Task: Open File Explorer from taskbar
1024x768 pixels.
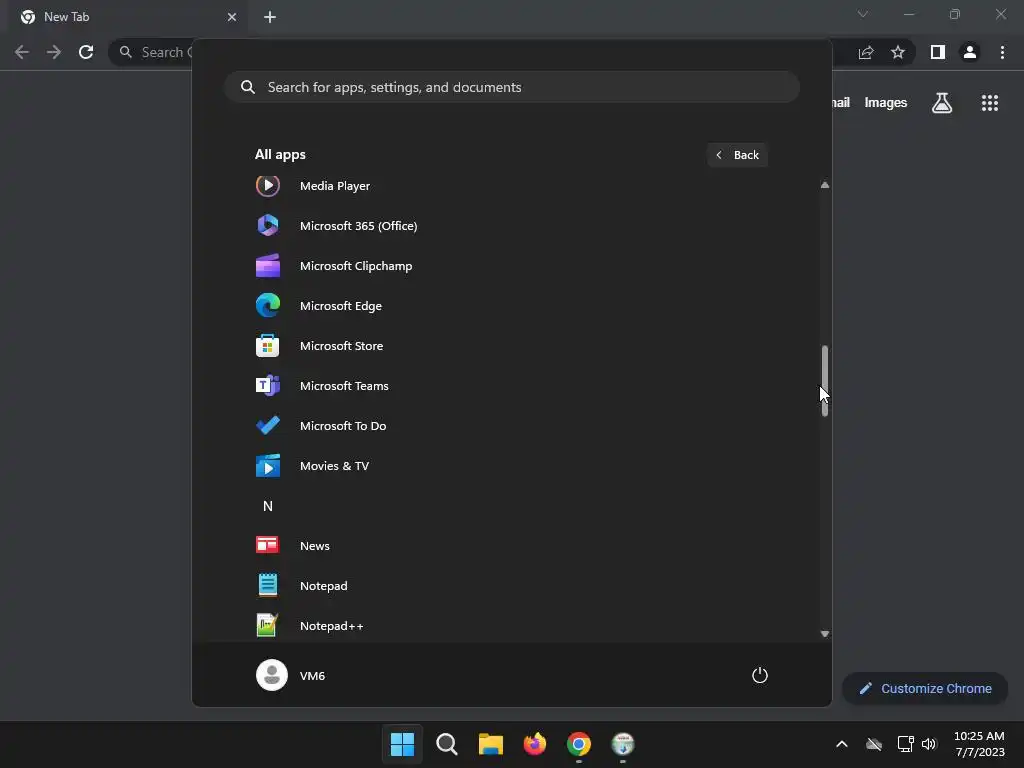Action: point(490,744)
